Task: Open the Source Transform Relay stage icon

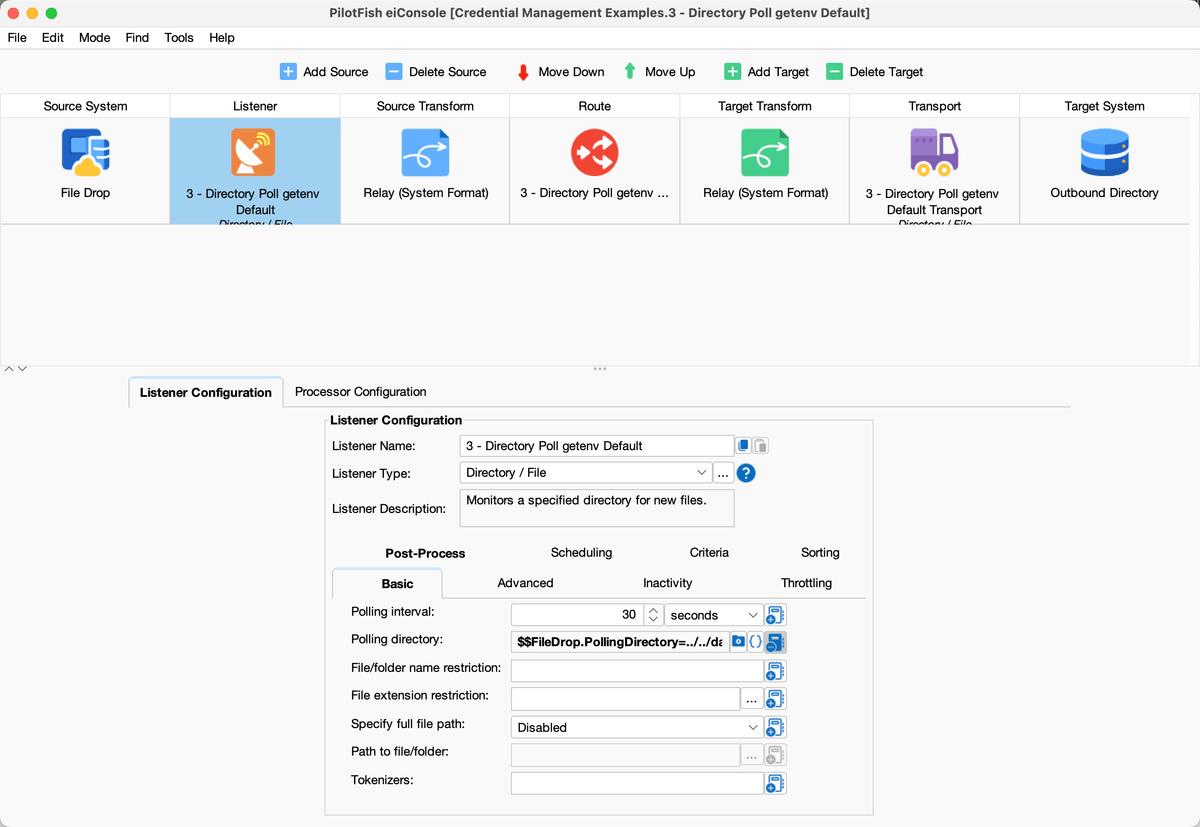Action: tap(425, 153)
